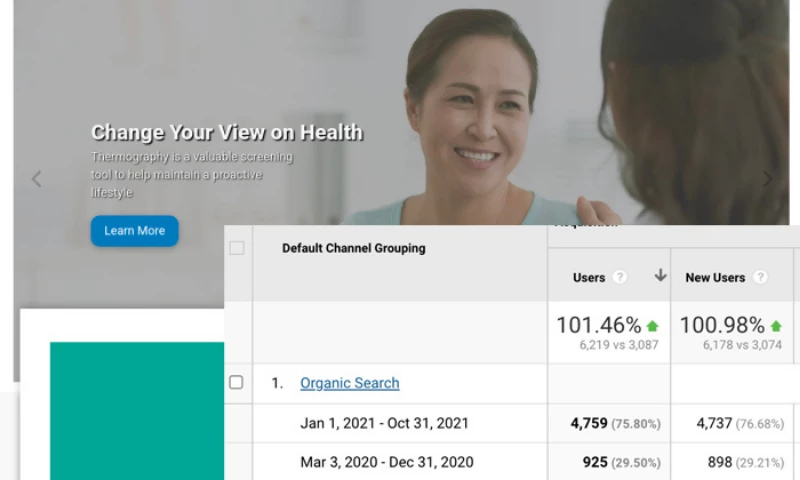The width and height of the screenshot is (800, 480).
Task: Click the Default Channel Grouping header
Action: click(353, 248)
